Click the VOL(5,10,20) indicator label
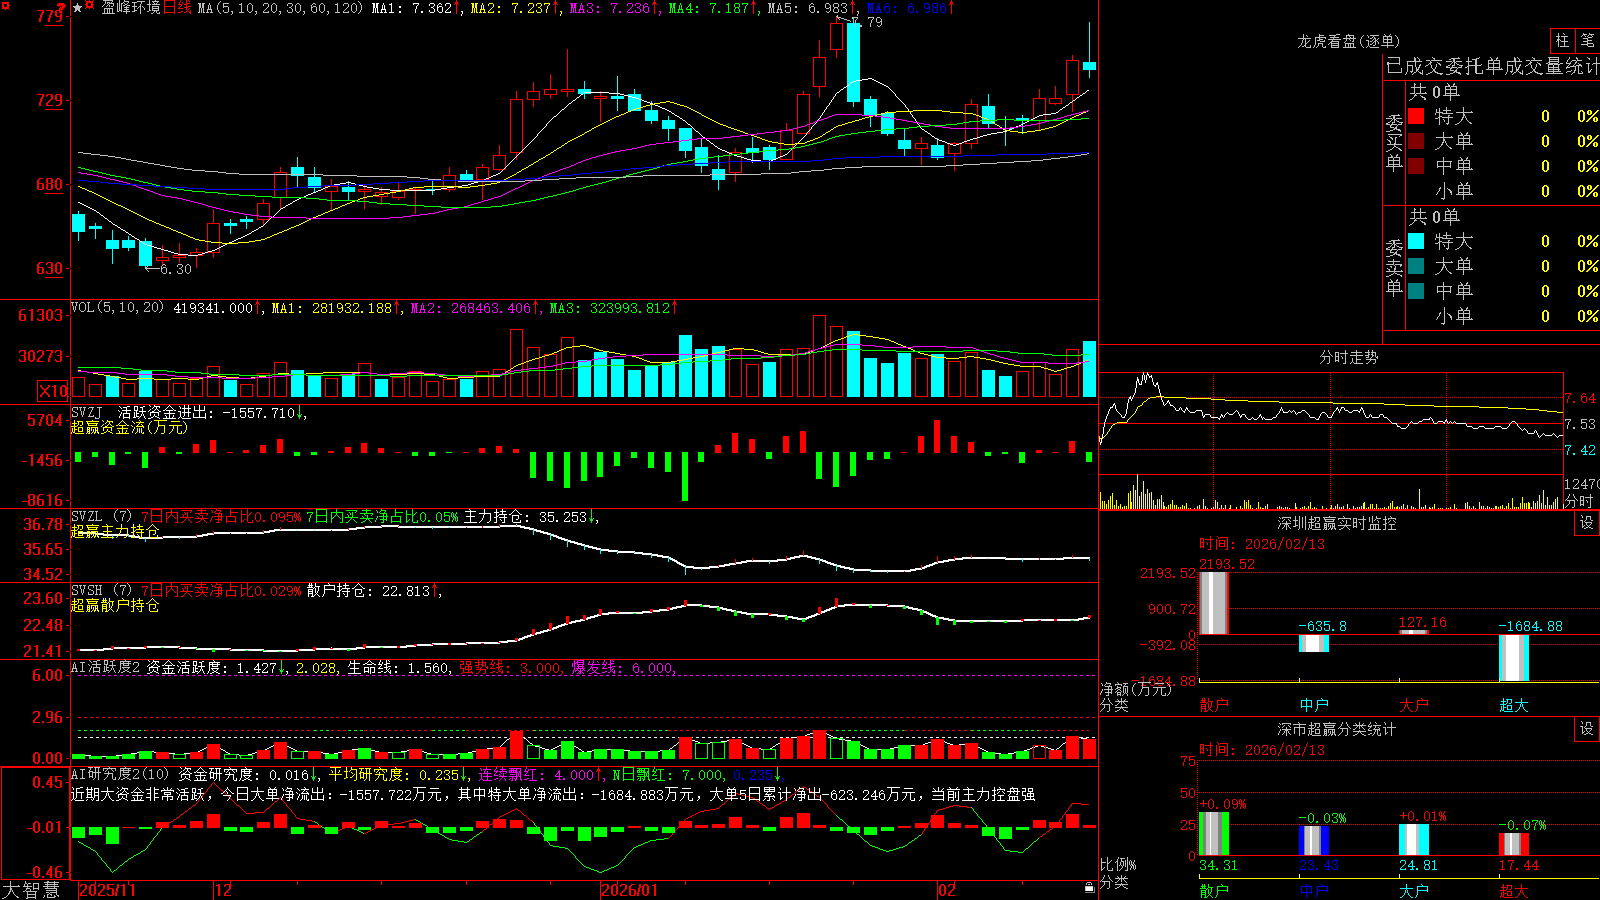Viewport: 1600px width, 900px height. click(x=118, y=308)
